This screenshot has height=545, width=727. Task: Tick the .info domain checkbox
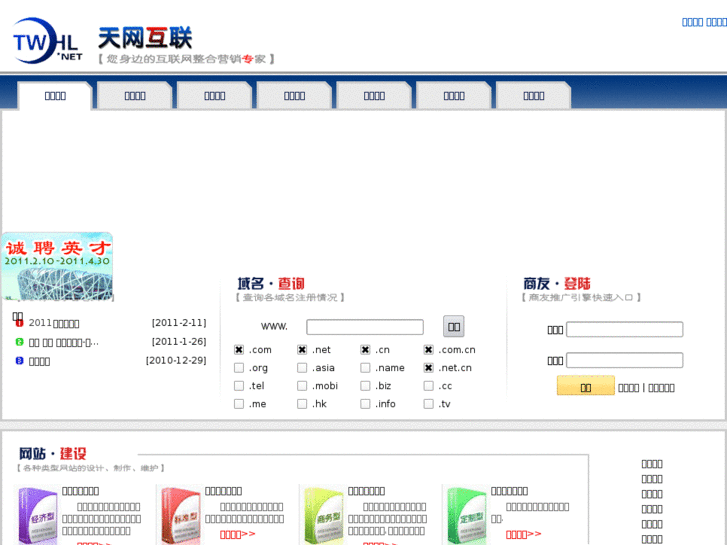365,404
